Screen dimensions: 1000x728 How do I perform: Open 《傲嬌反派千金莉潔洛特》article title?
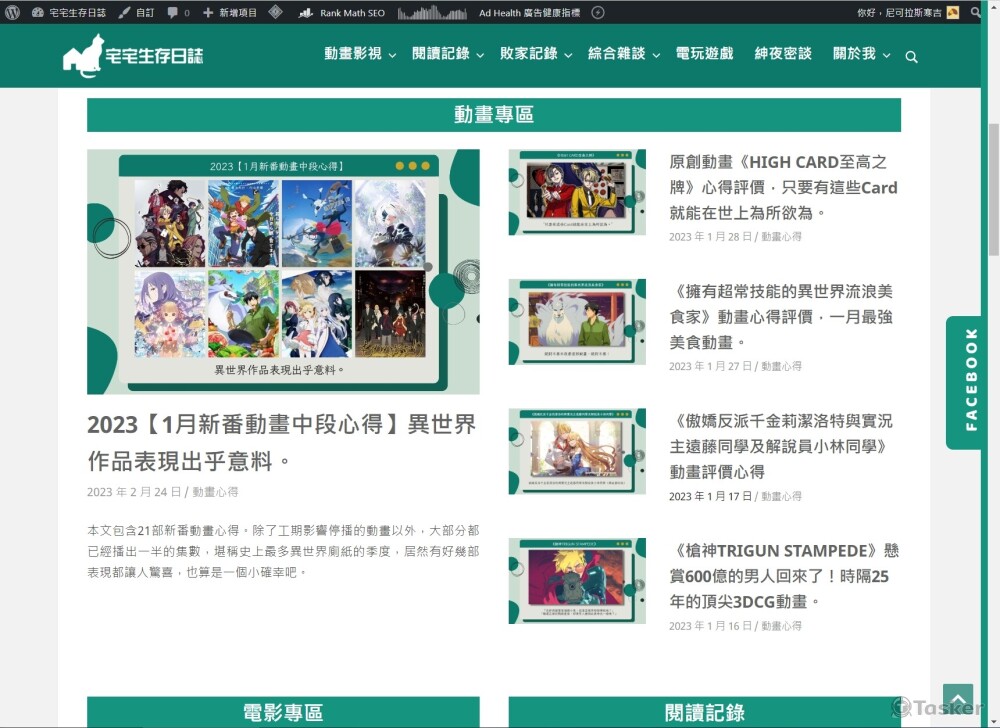[x=783, y=446]
